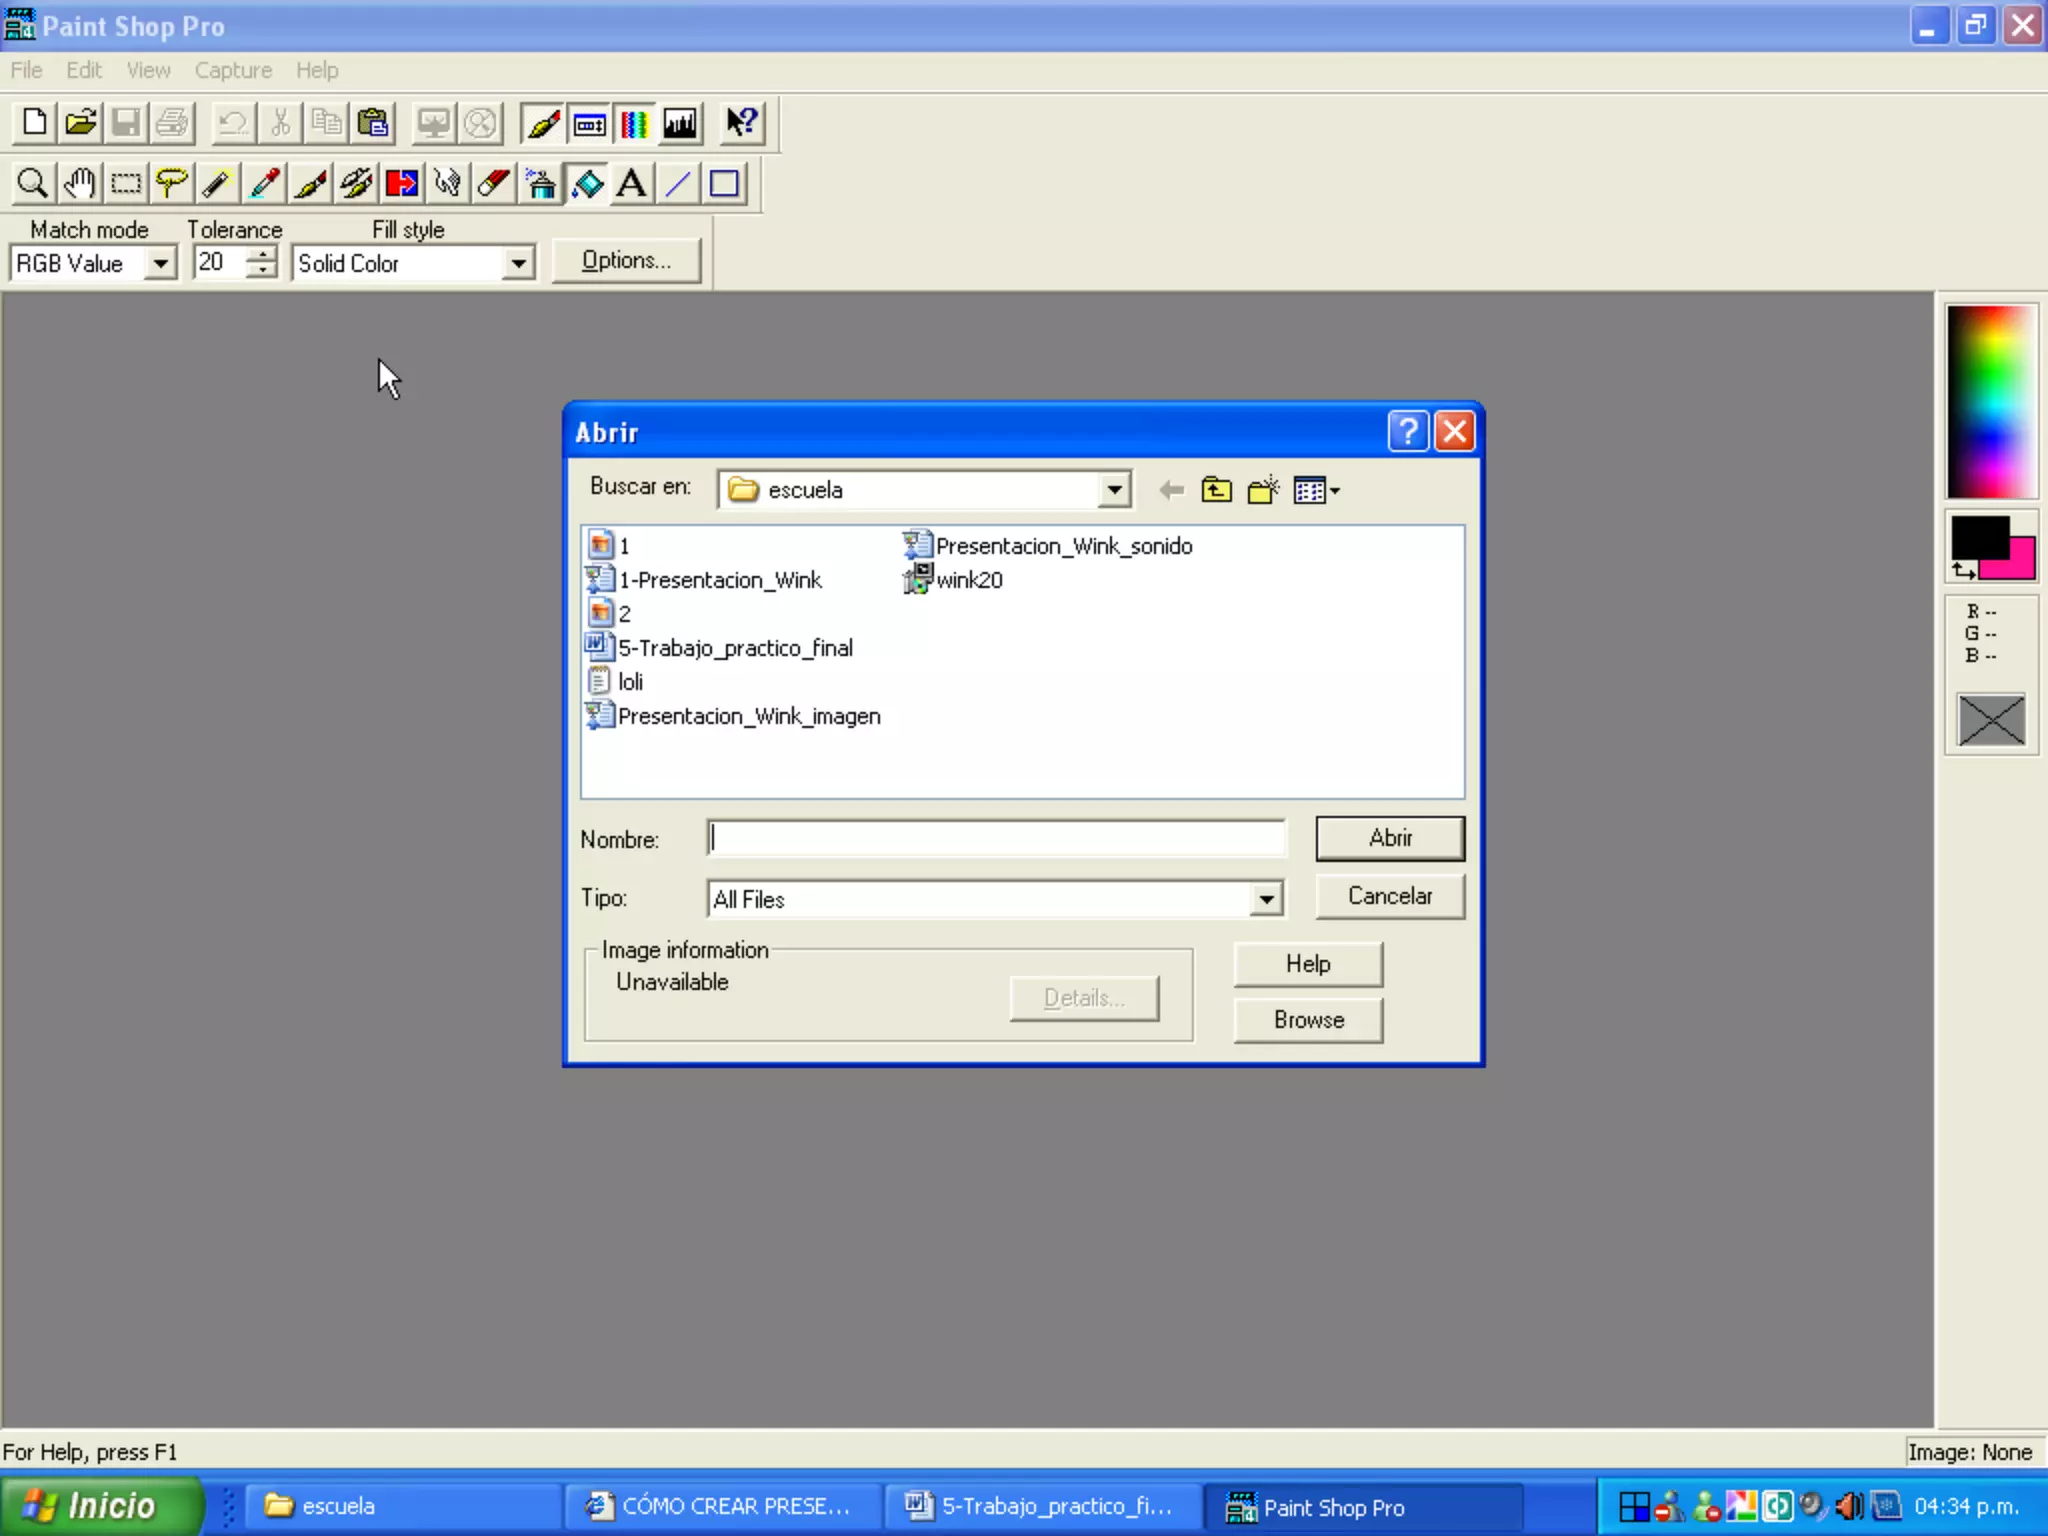
Task: Create New Folder in Abrir dialog
Action: pos(1262,490)
